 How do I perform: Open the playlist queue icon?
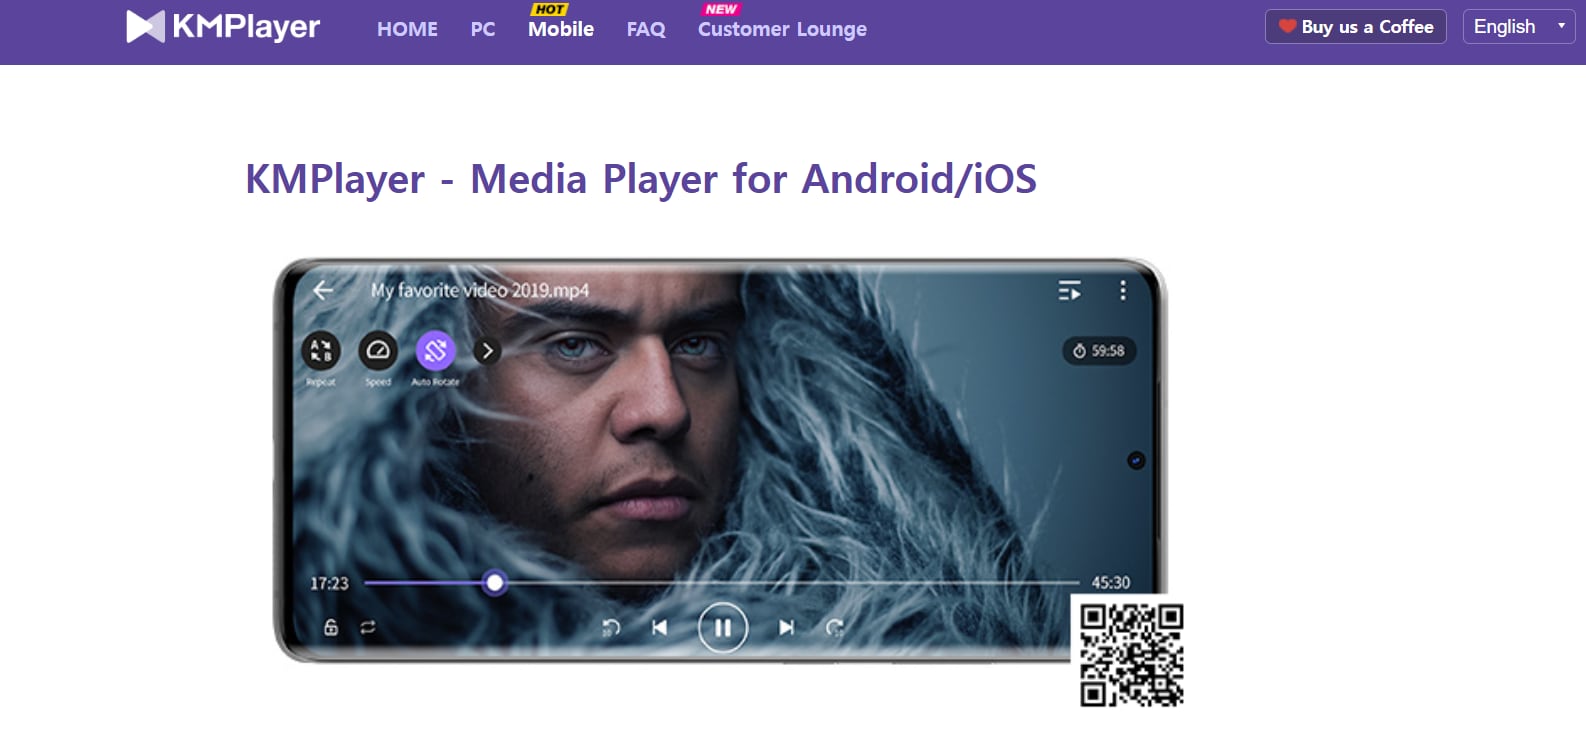pos(1070,290)
